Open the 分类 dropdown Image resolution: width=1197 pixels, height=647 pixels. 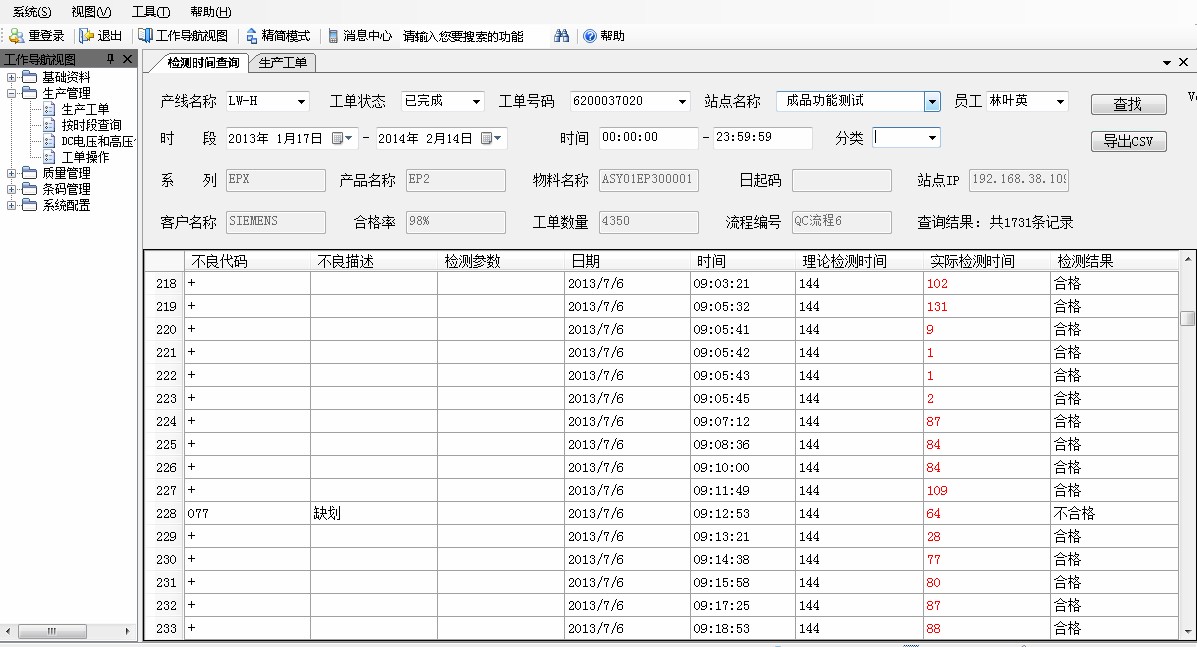click(x=932, y=138)
